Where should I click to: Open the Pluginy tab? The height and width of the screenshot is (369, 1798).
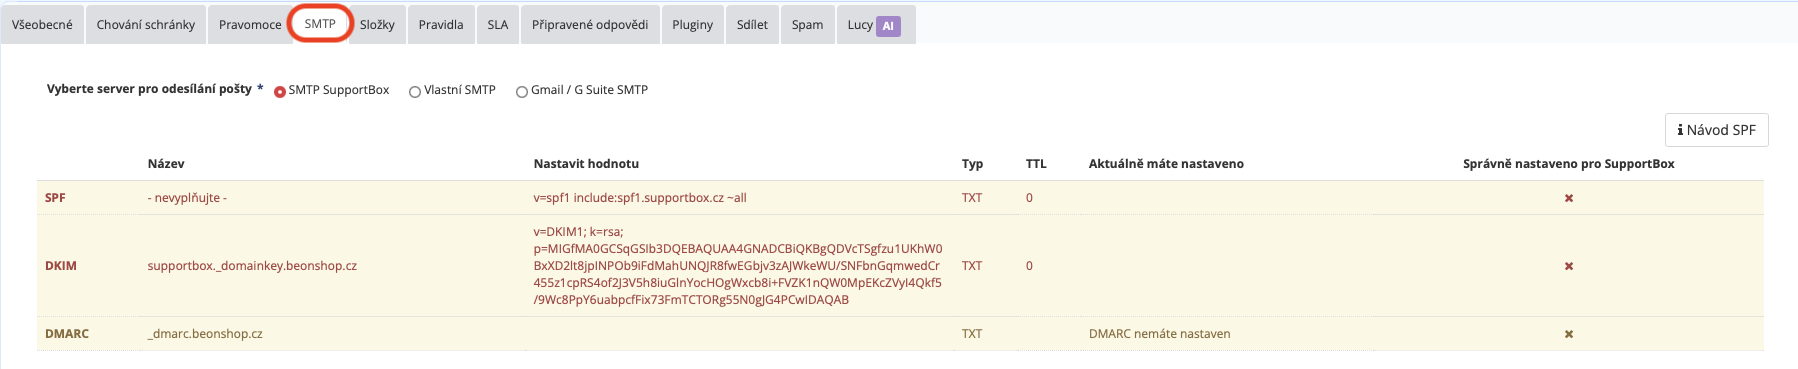point(693,25)
